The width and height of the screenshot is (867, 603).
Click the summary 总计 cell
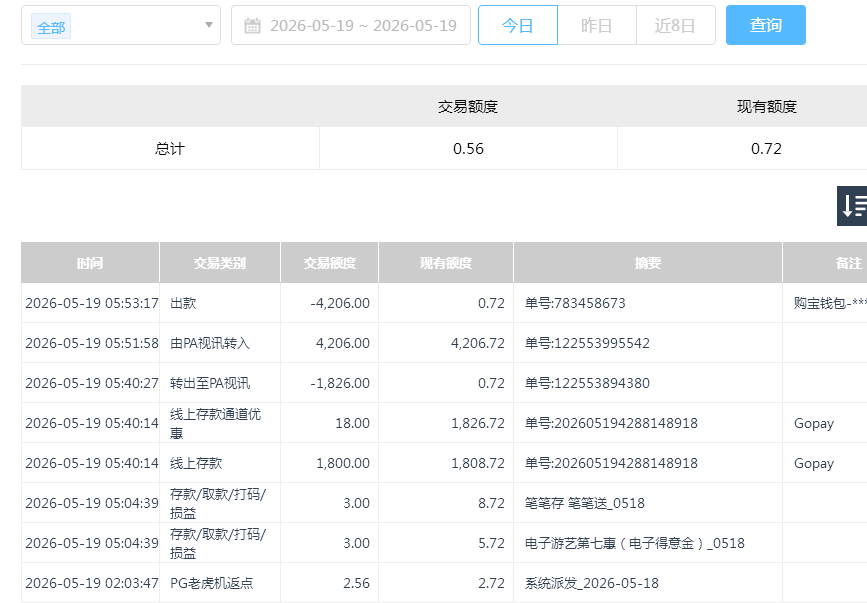click(170, 148)
